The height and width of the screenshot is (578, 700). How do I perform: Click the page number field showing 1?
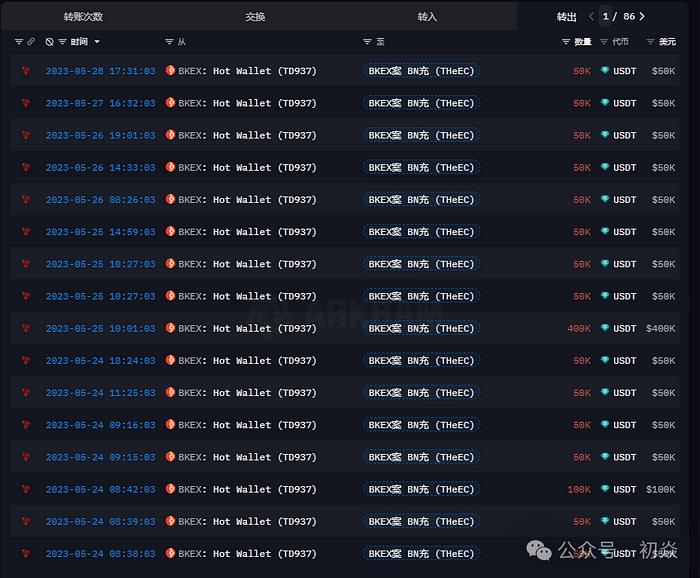point(605,17)
